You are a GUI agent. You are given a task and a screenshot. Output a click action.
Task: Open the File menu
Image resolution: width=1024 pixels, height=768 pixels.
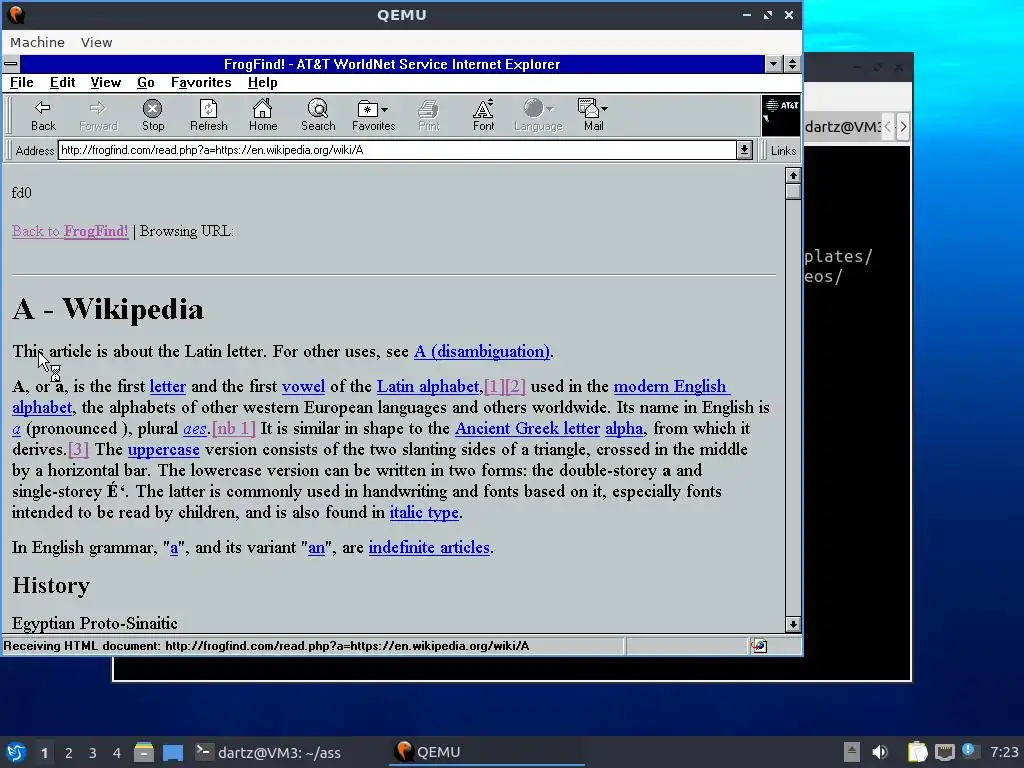(x=22, y=82)
